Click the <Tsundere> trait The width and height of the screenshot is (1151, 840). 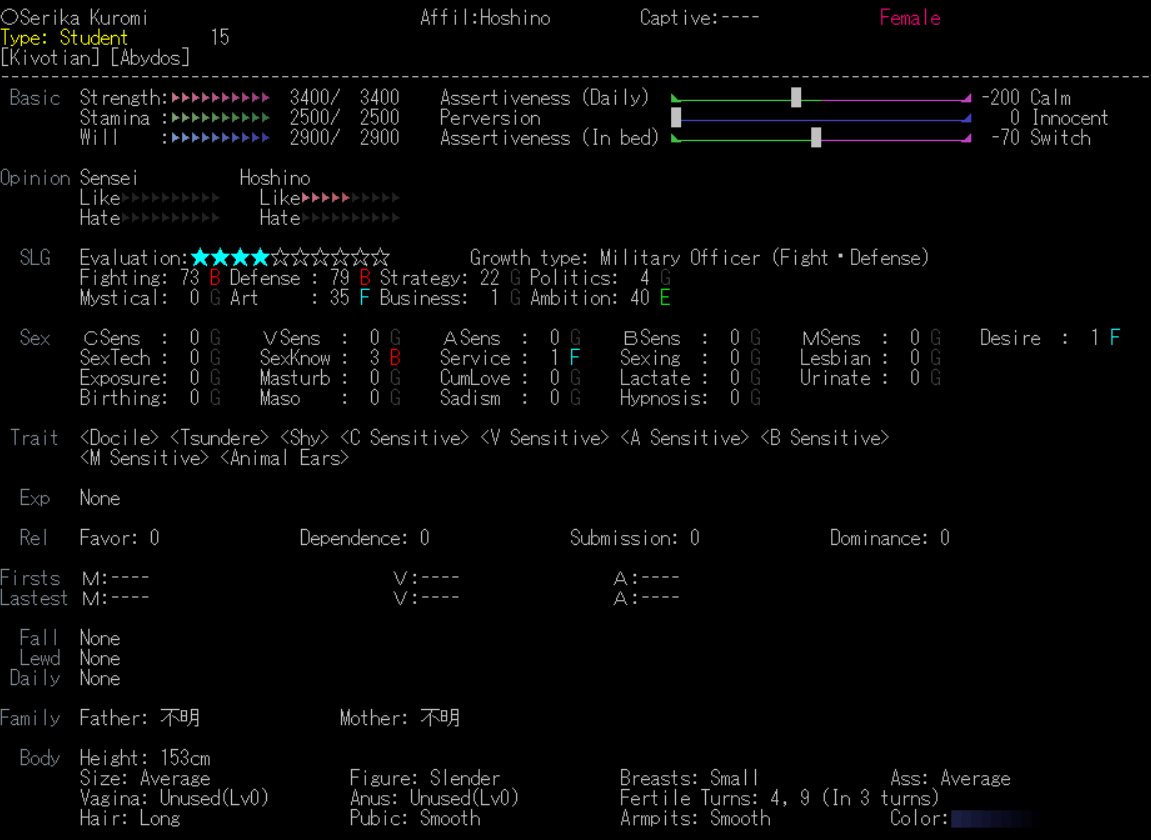click(x=219, y=438)
